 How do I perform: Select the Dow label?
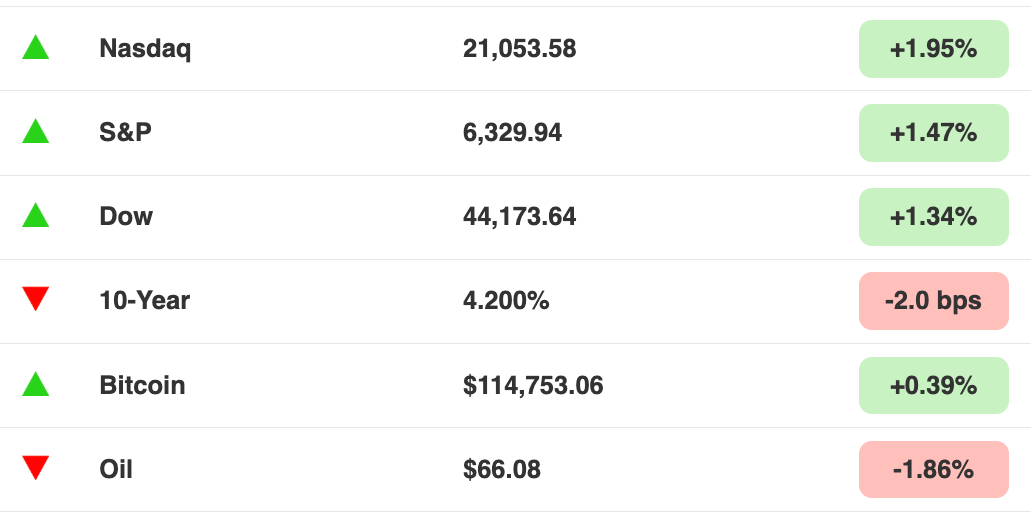click(x=126, y=216)
